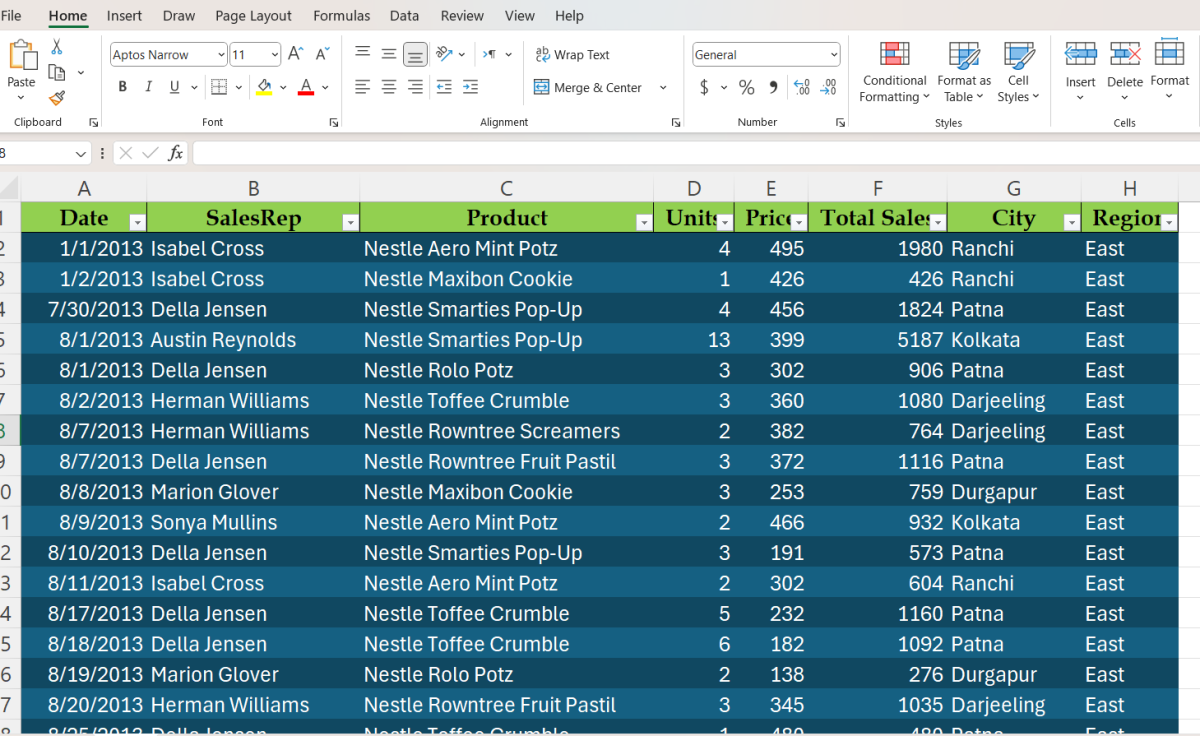Click the Increase Indent icon

coord(469,87)
